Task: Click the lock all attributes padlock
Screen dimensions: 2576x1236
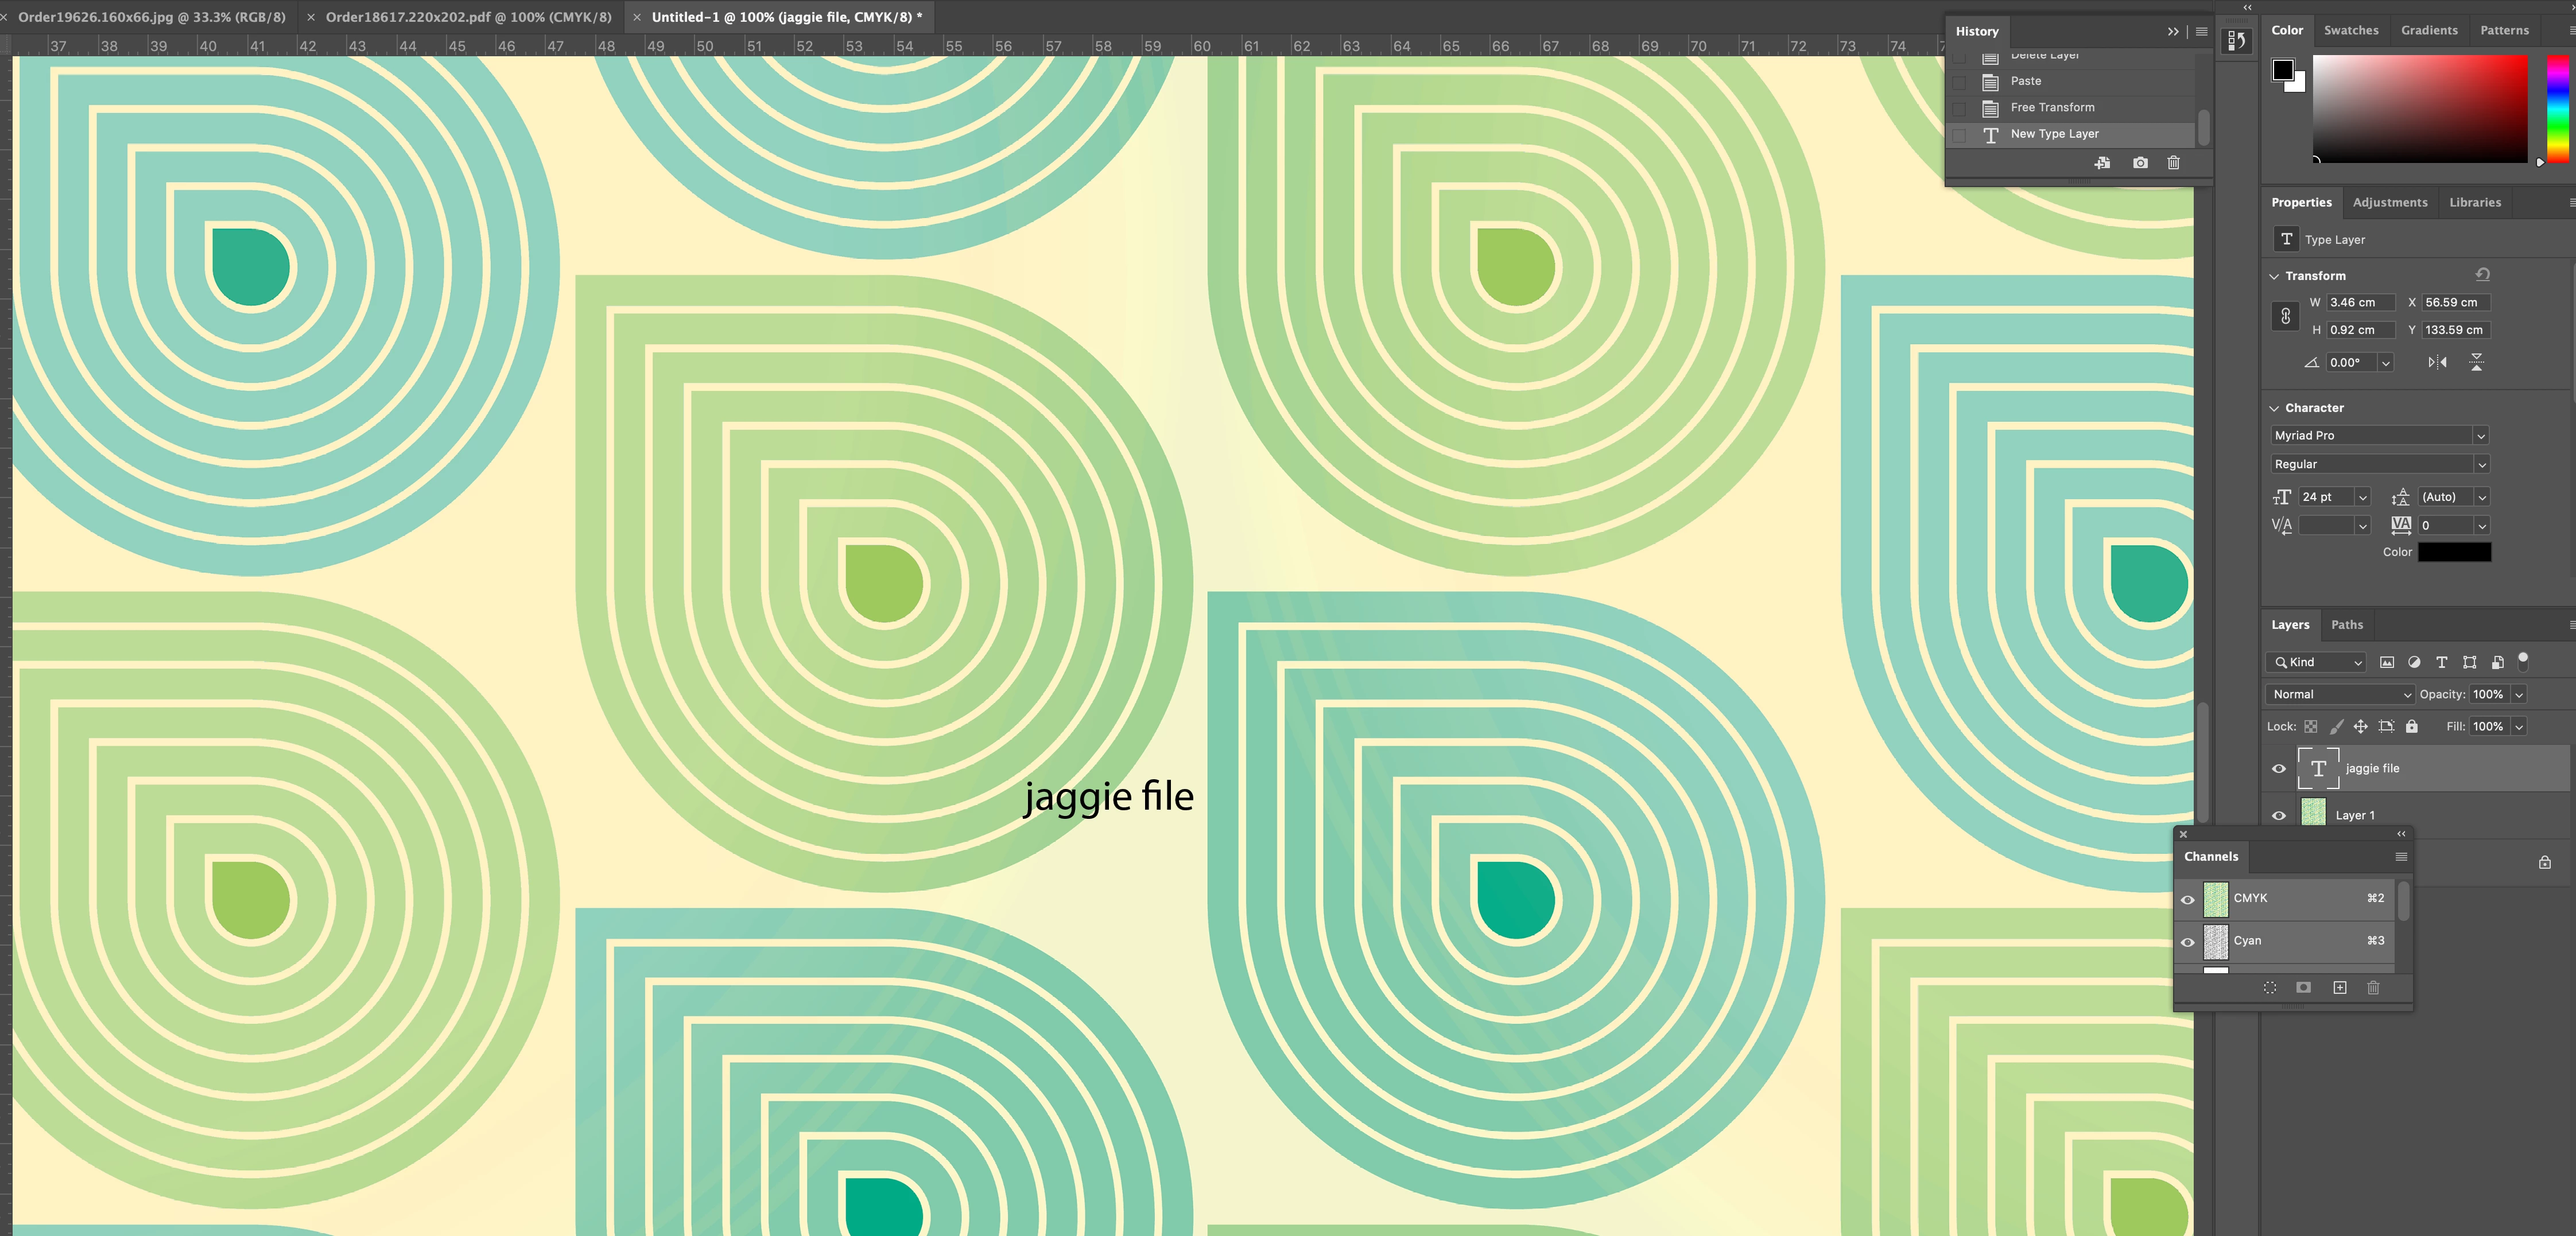Action: pos(2411,726)
